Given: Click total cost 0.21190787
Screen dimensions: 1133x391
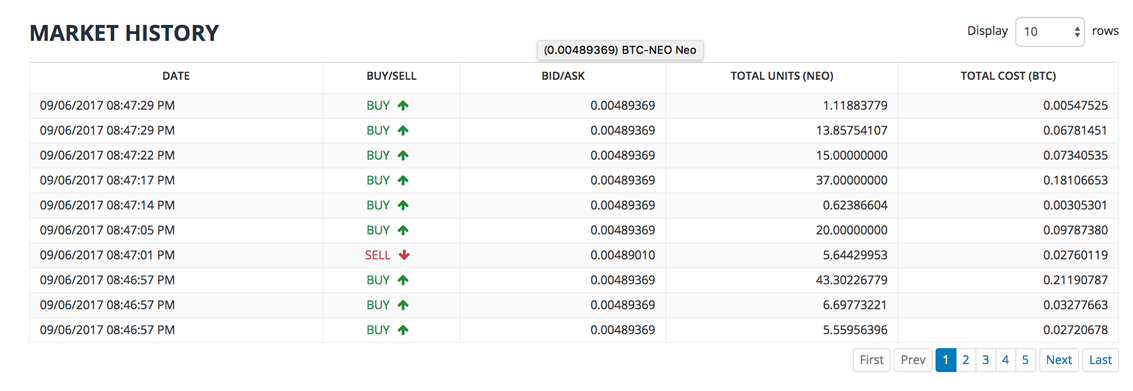Looking at the screenshot, I should (1075, 280).
